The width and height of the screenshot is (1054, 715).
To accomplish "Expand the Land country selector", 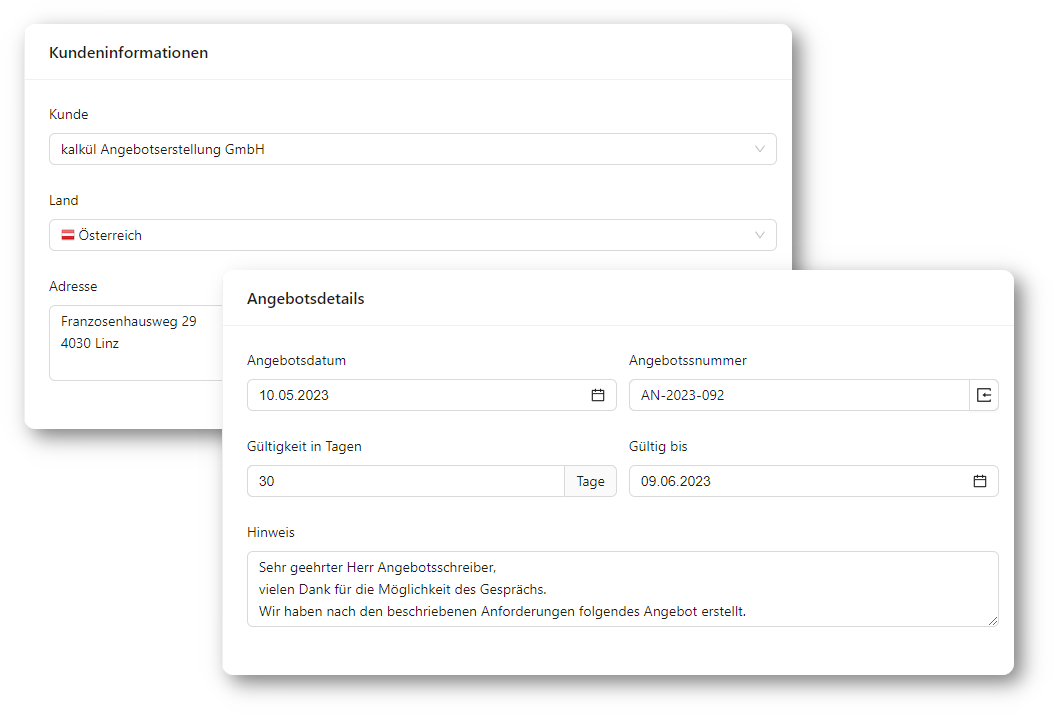I will coord(762,235).
